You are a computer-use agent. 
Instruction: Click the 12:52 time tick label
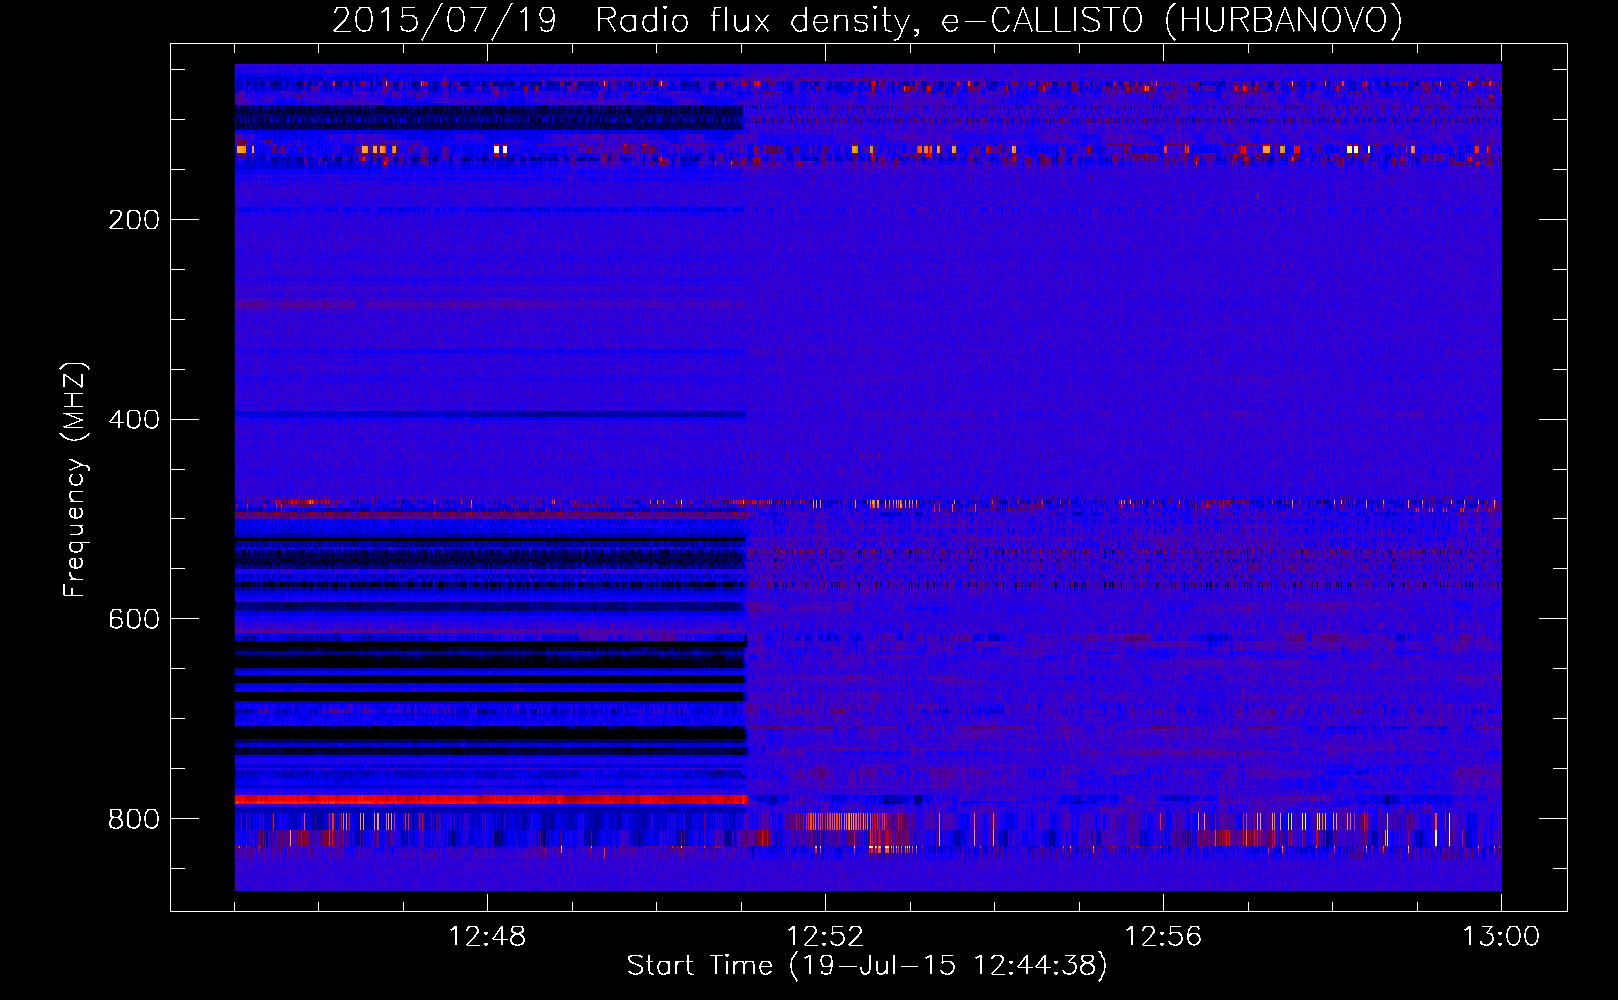(825, 937)
